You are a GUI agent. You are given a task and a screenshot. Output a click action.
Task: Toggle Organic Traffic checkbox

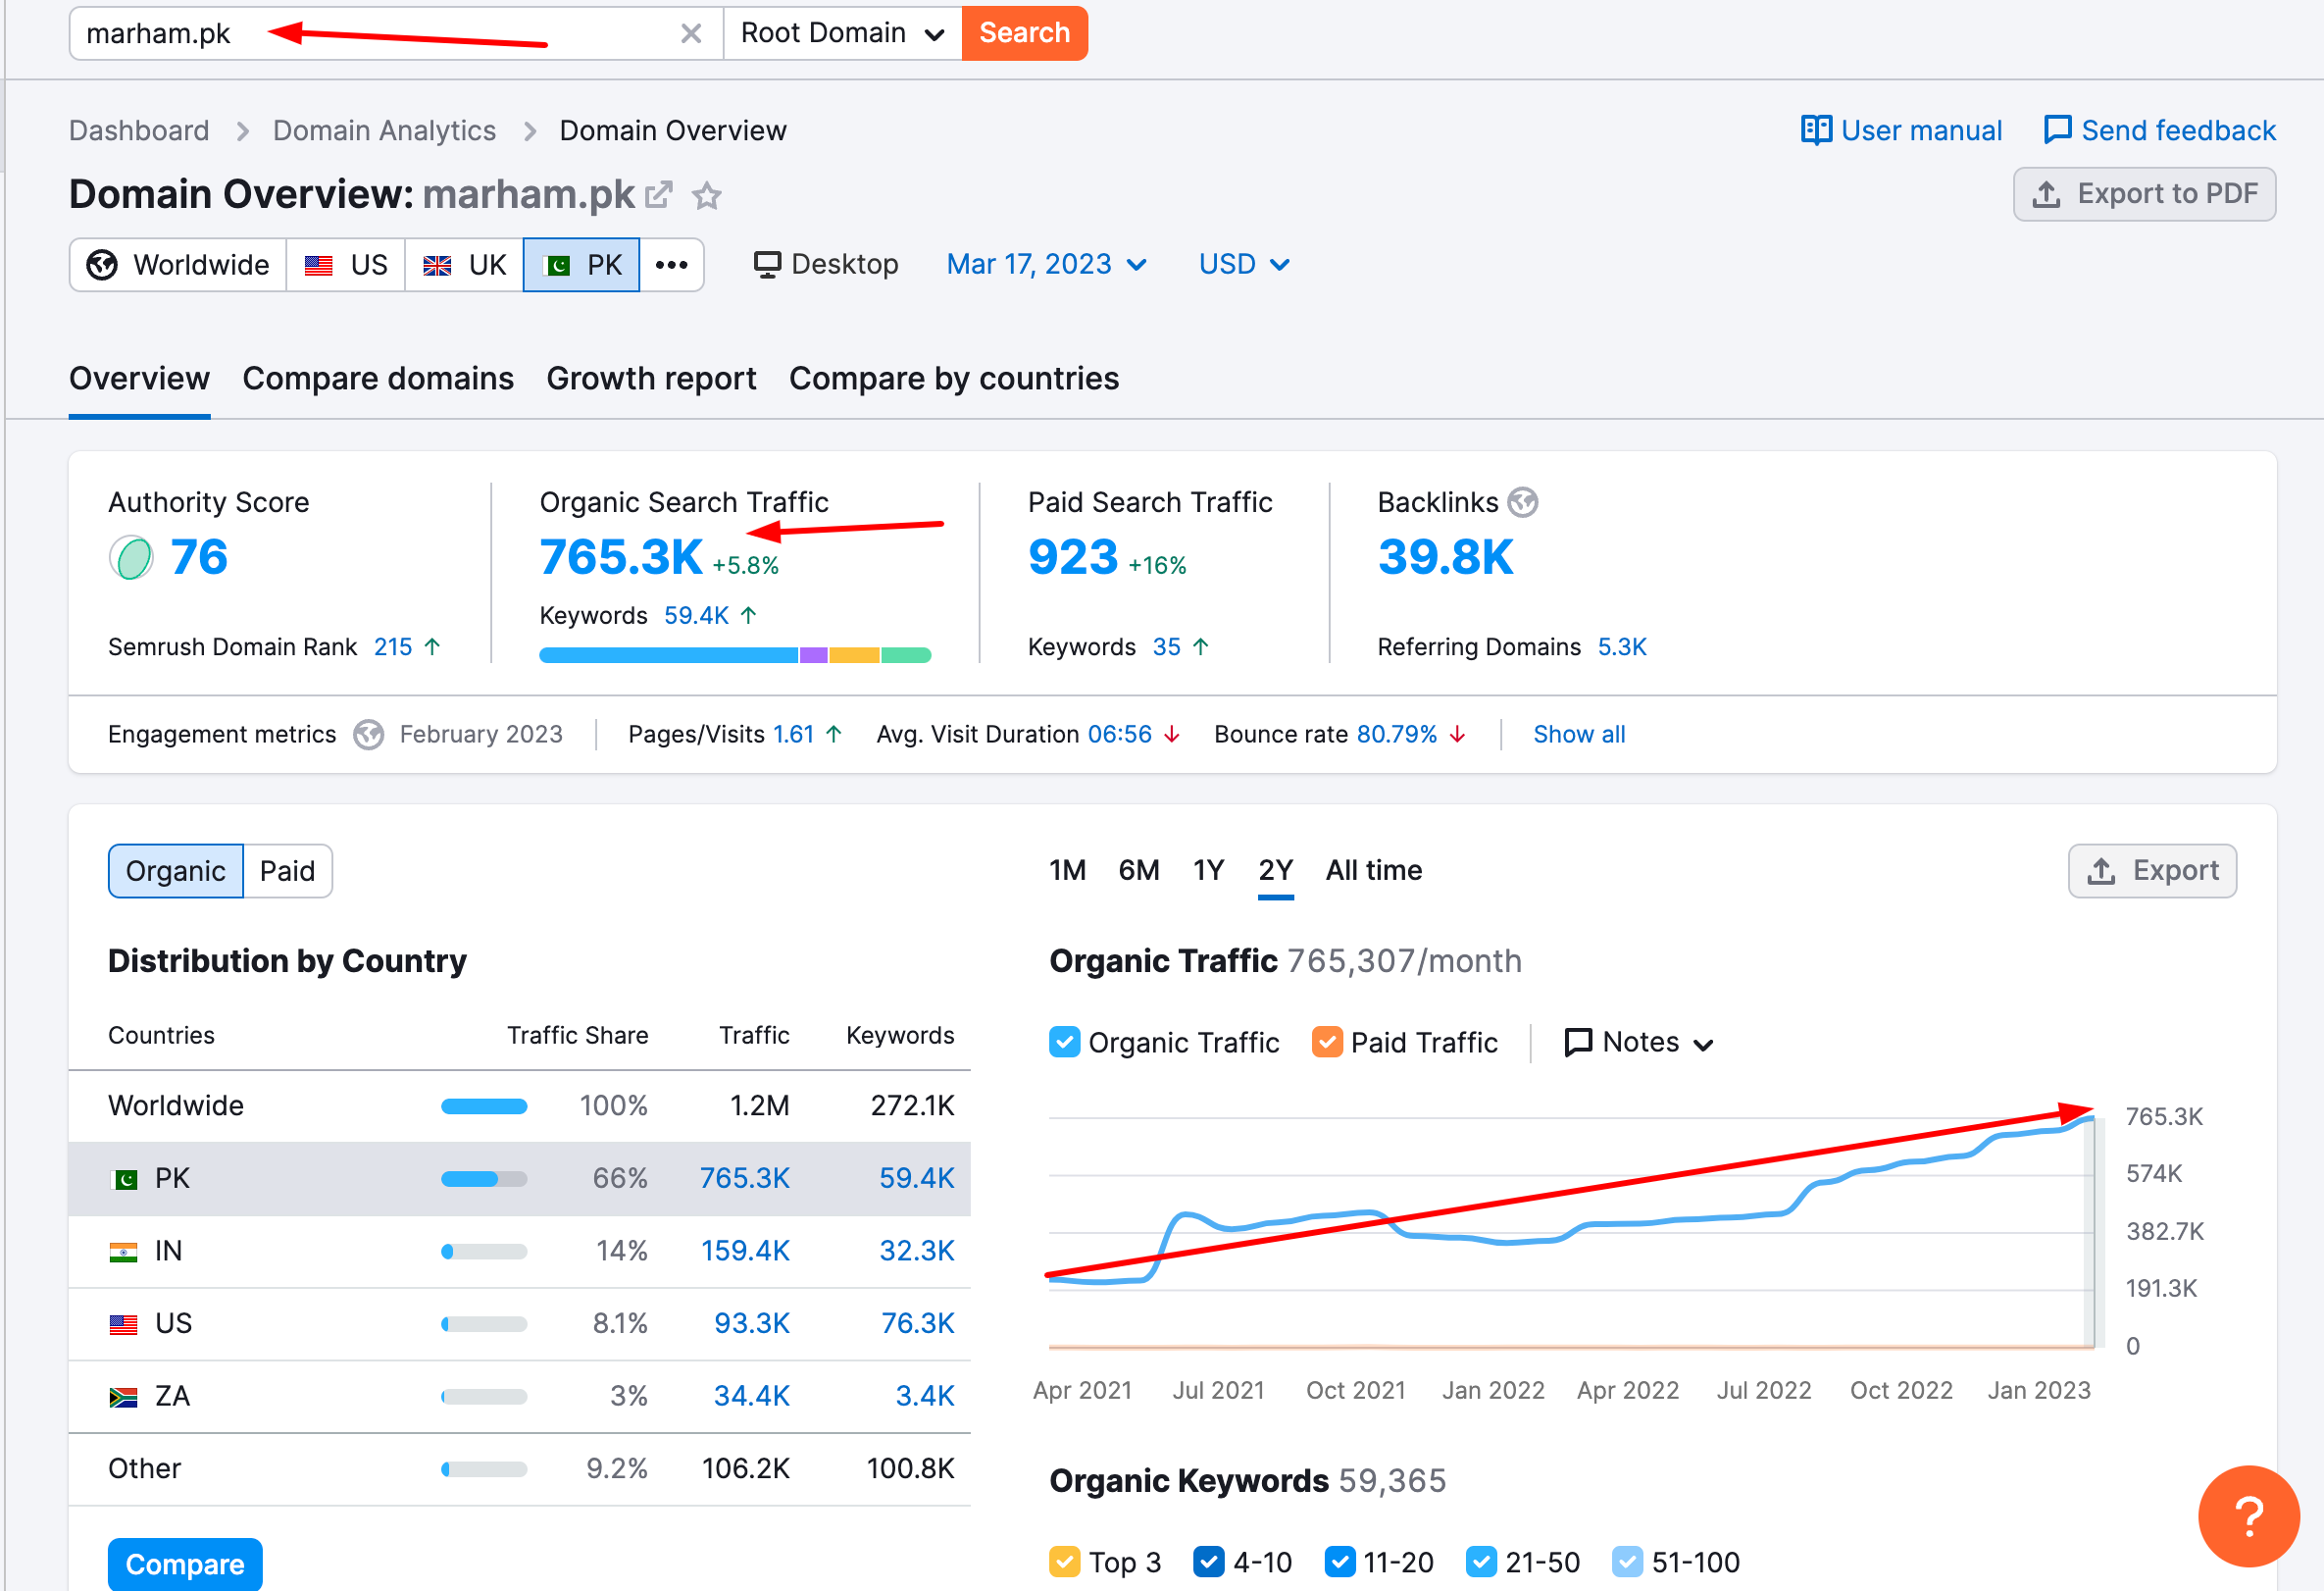pyautogui.click(x=1064, y=1042)
